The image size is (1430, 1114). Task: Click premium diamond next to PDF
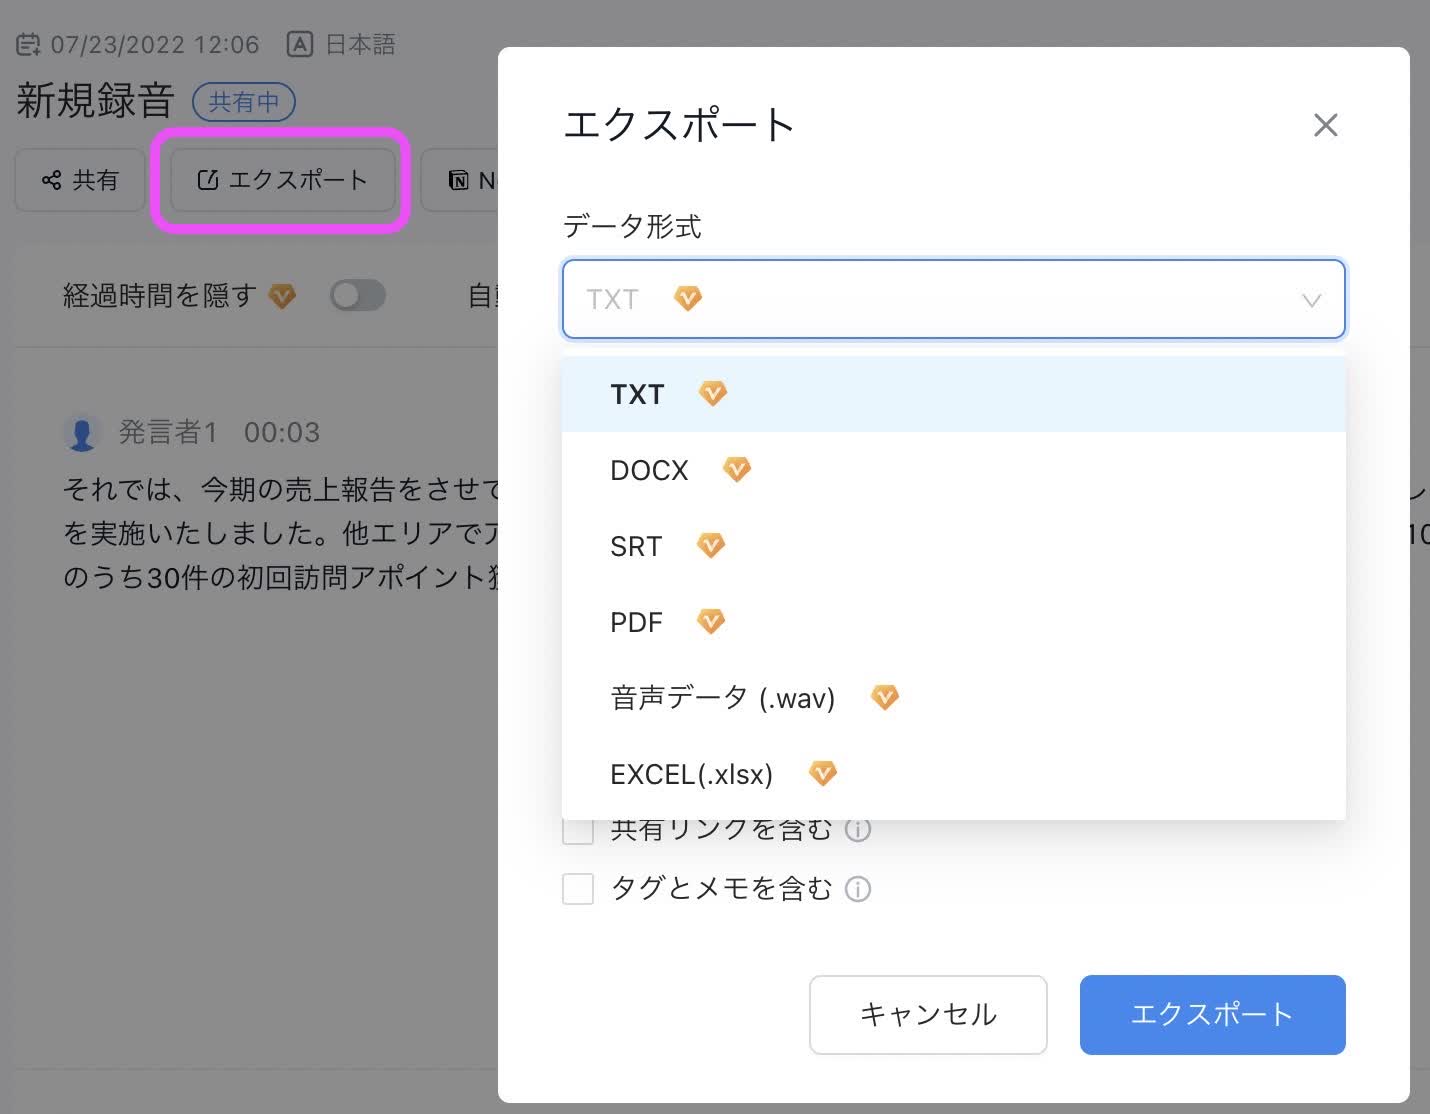coord(711,621)
